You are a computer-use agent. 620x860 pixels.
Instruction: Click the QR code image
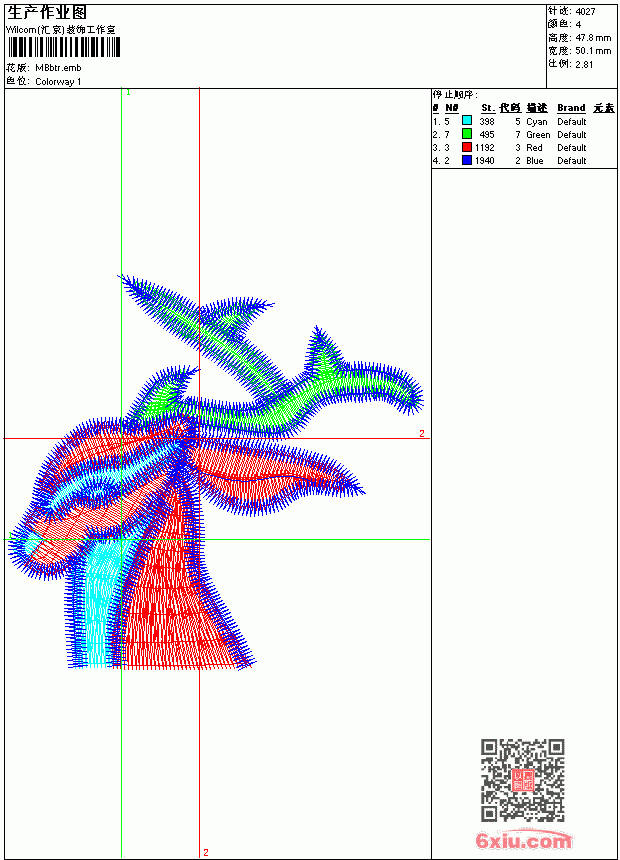[x=523, y=780]
